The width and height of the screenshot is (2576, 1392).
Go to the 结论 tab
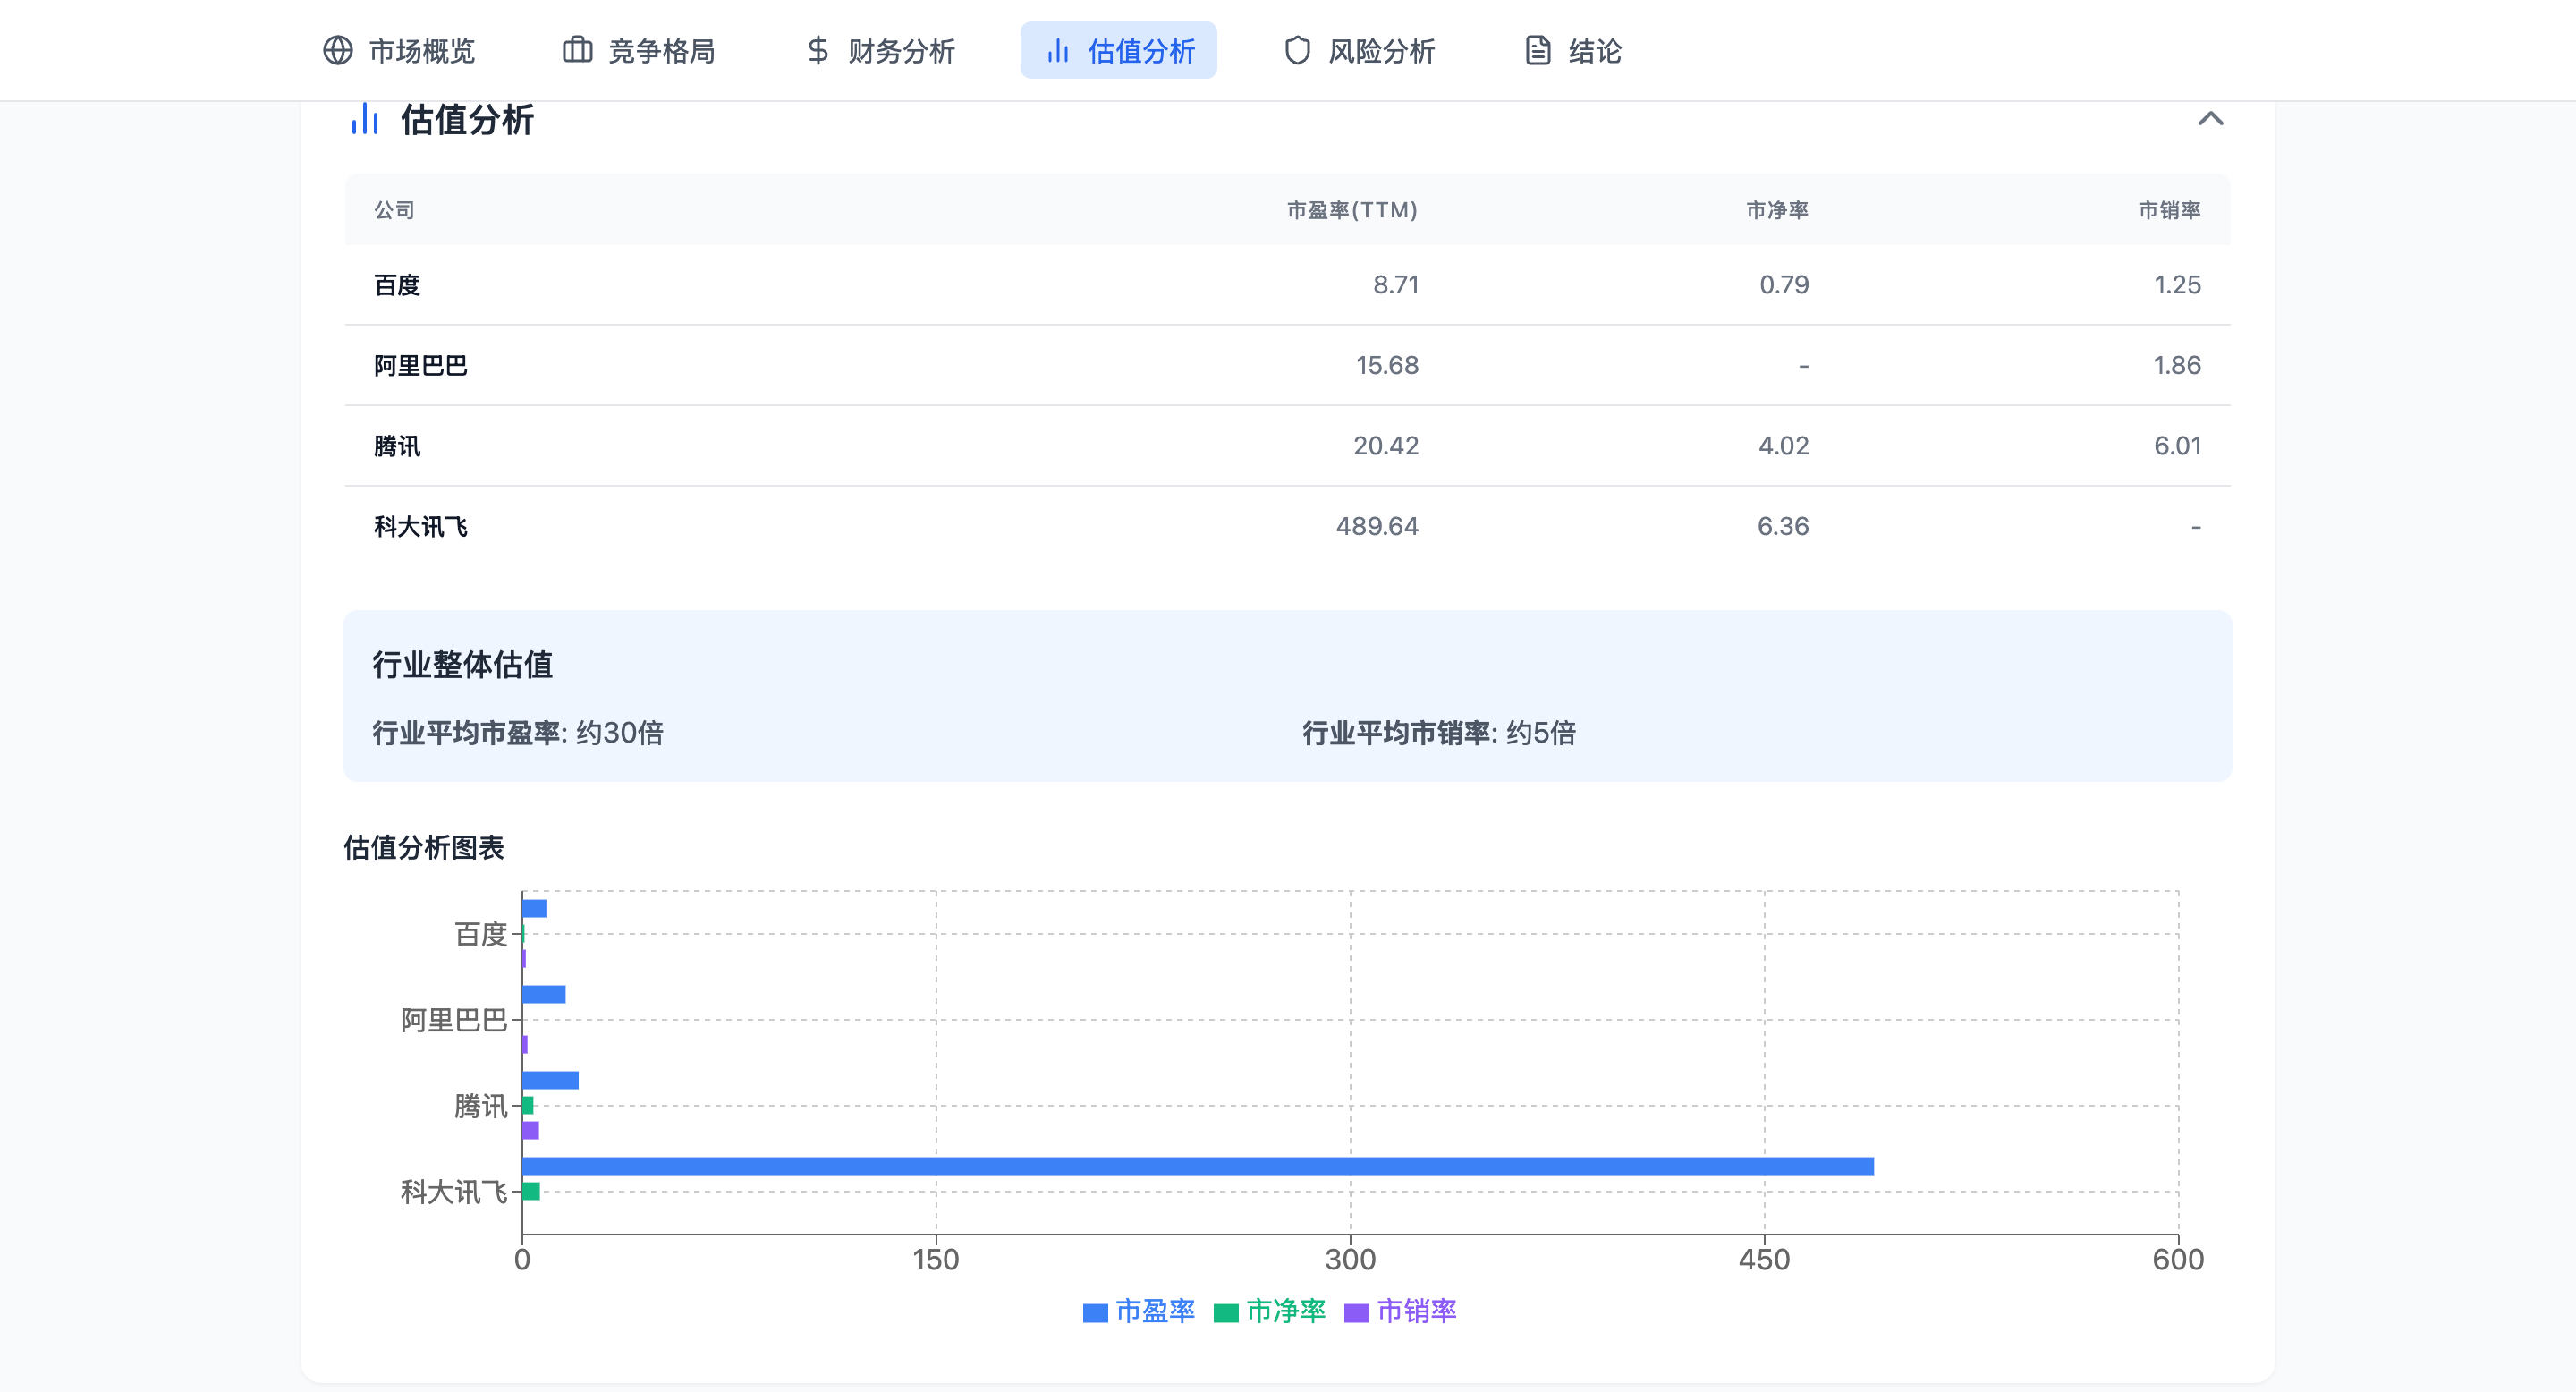click(x=1594, y=51)
